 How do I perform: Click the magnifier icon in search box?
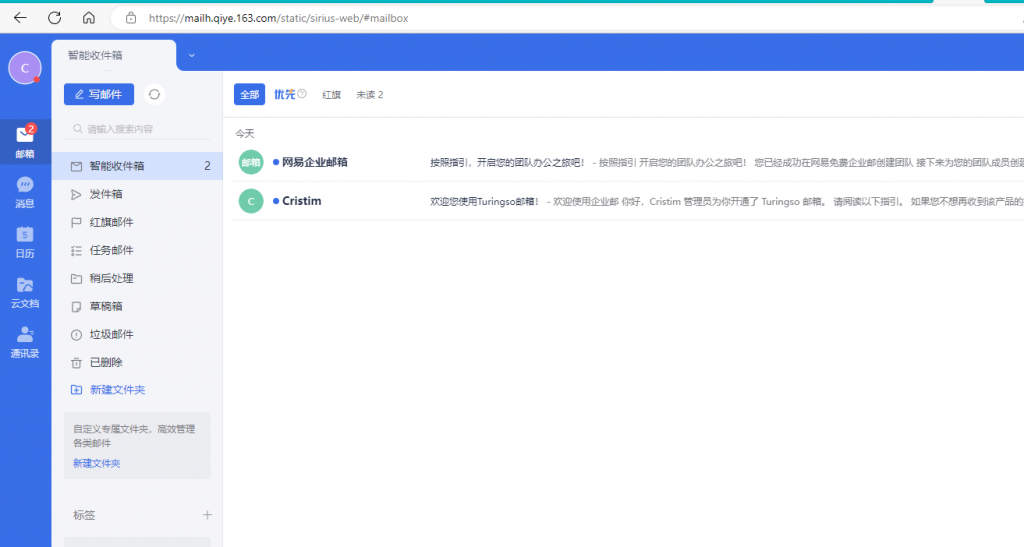click(78, 129)
